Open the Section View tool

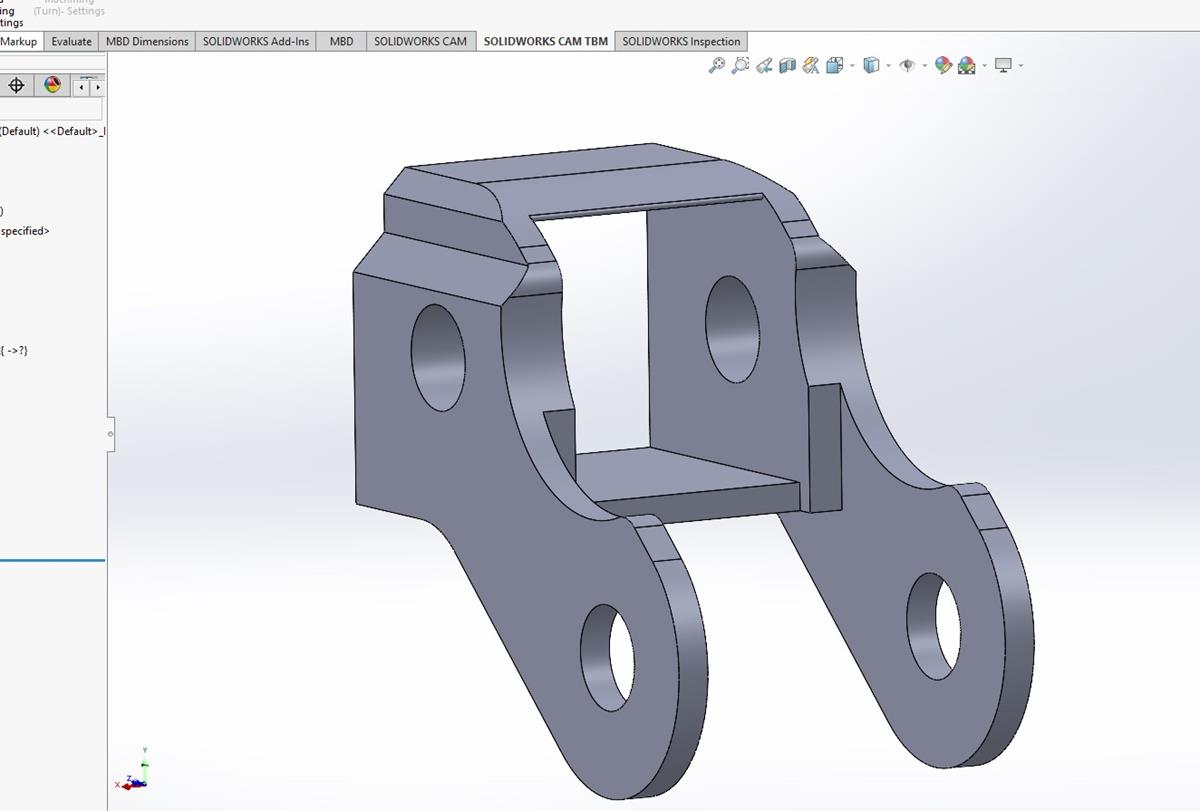[787, 66]
